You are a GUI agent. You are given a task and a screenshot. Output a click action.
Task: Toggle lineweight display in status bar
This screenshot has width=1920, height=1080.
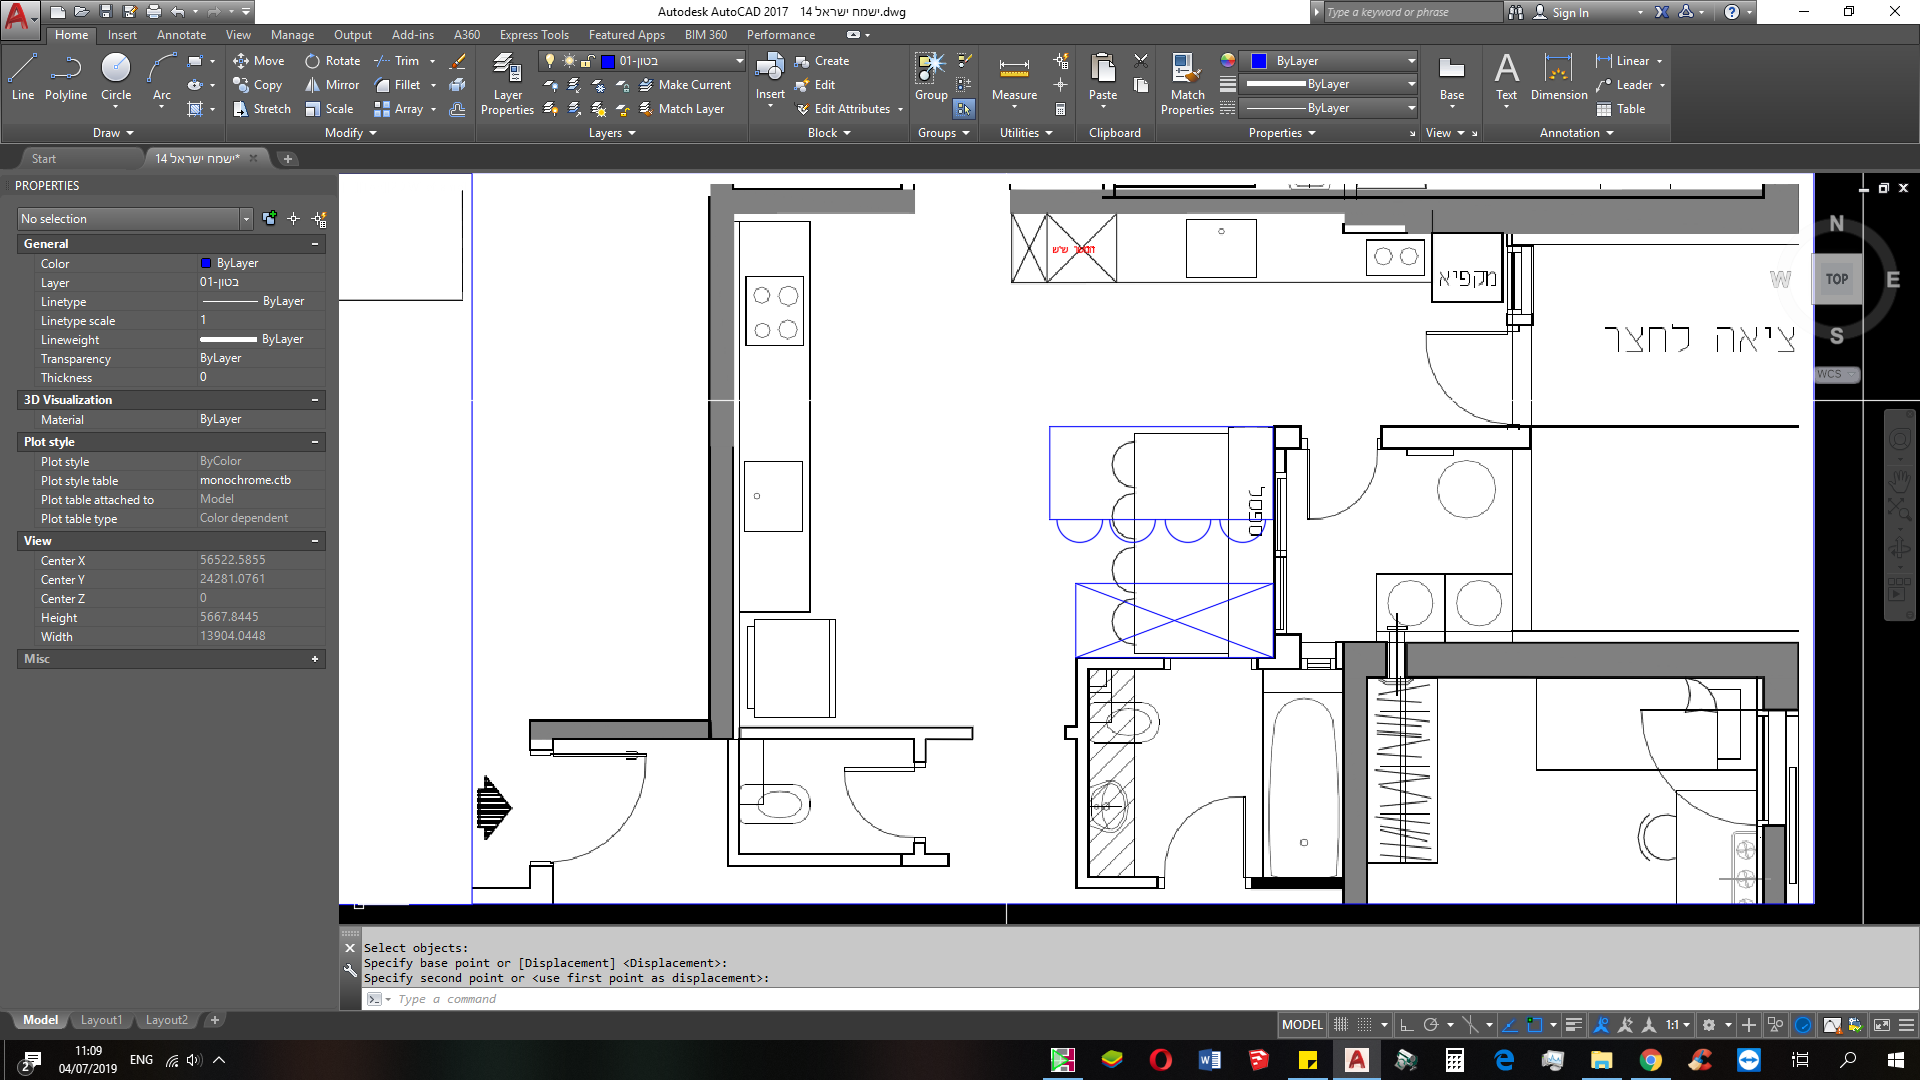[x=1573, y=1025]
